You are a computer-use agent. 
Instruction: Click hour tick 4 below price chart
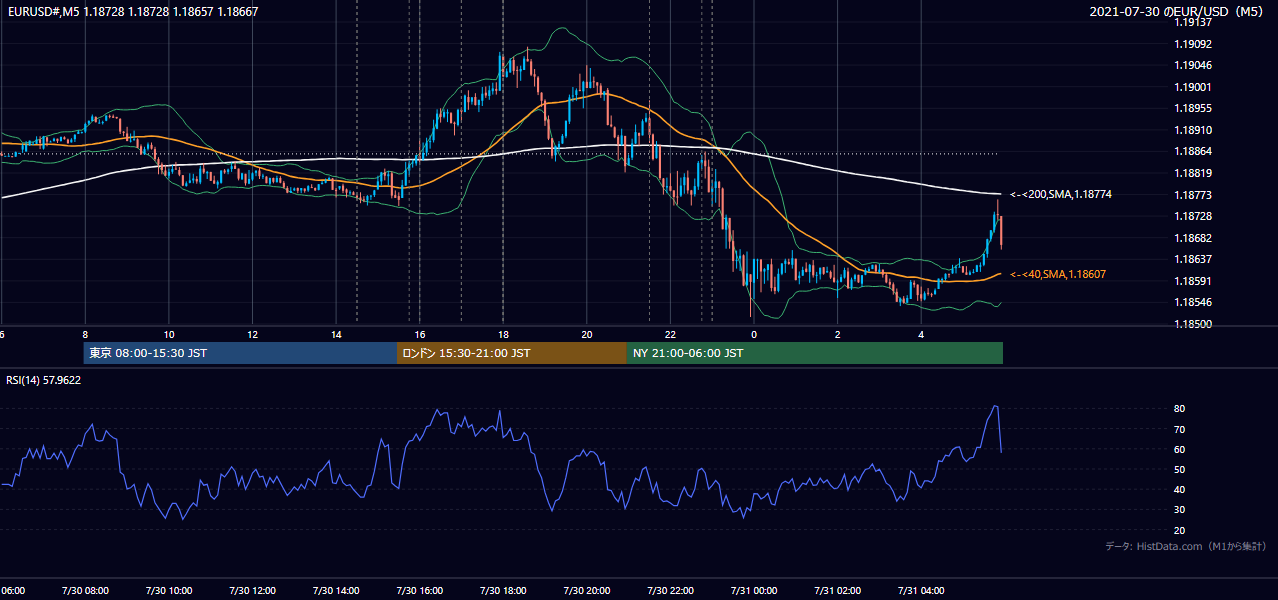[922, 334]
